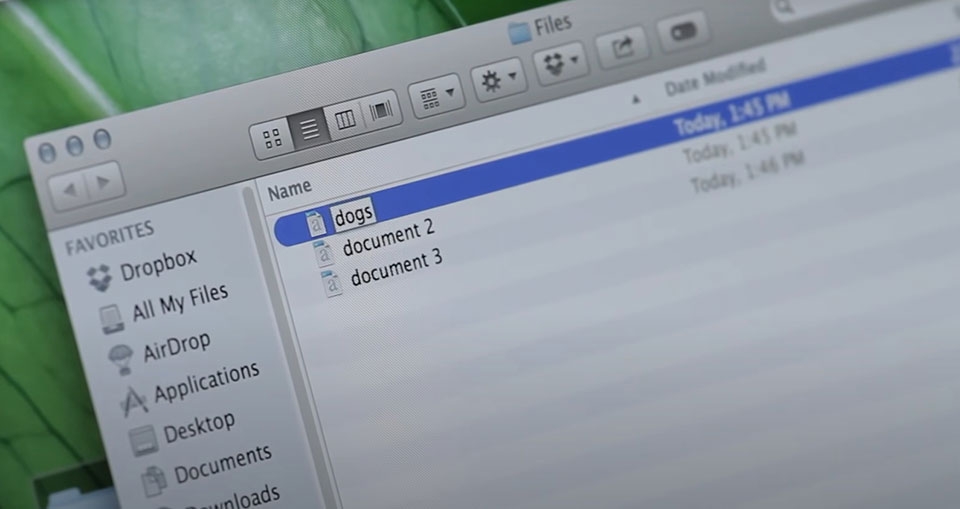960x509 pixels.
Task: Click the Documents sidebar icon
Action: click(154, 481)
